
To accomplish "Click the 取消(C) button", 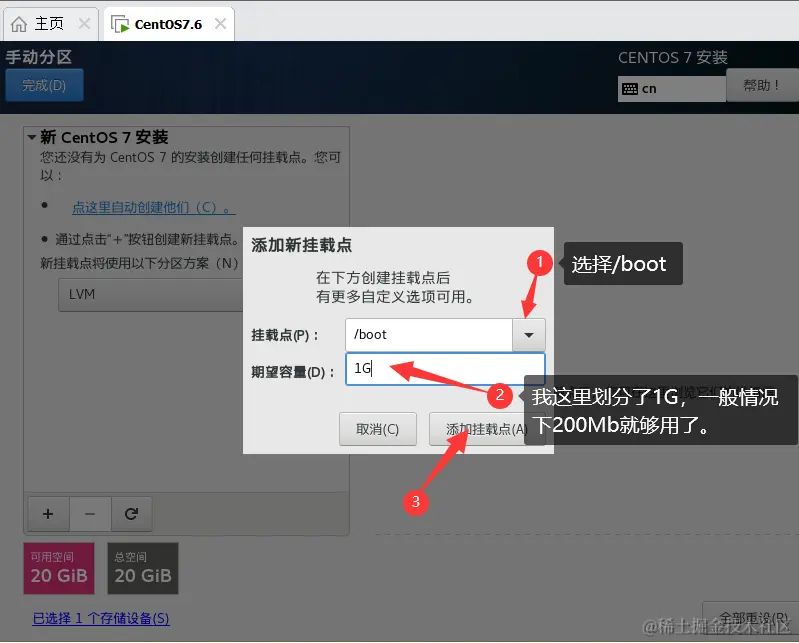I will 378,429.
